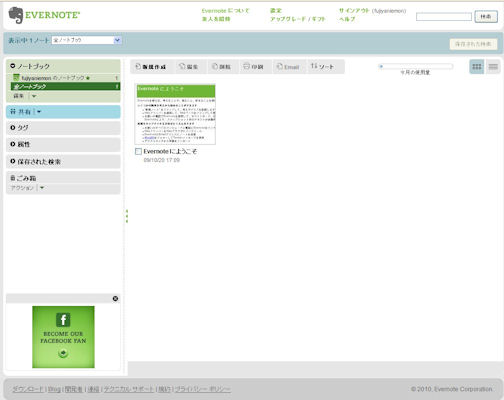Click the 保存された検索 button in header bar

tap(473, 44)
